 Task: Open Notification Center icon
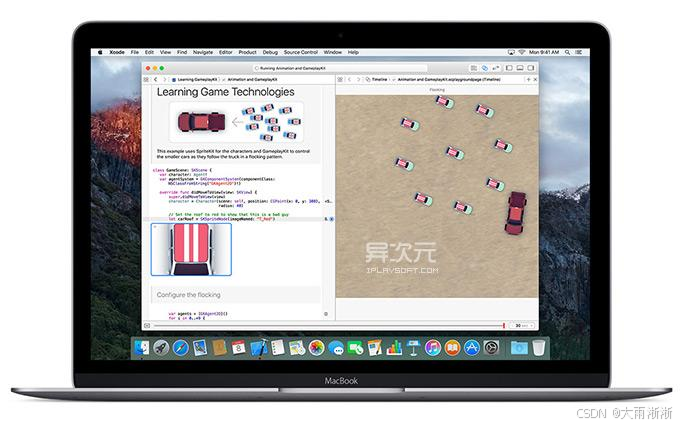point(579,52)
